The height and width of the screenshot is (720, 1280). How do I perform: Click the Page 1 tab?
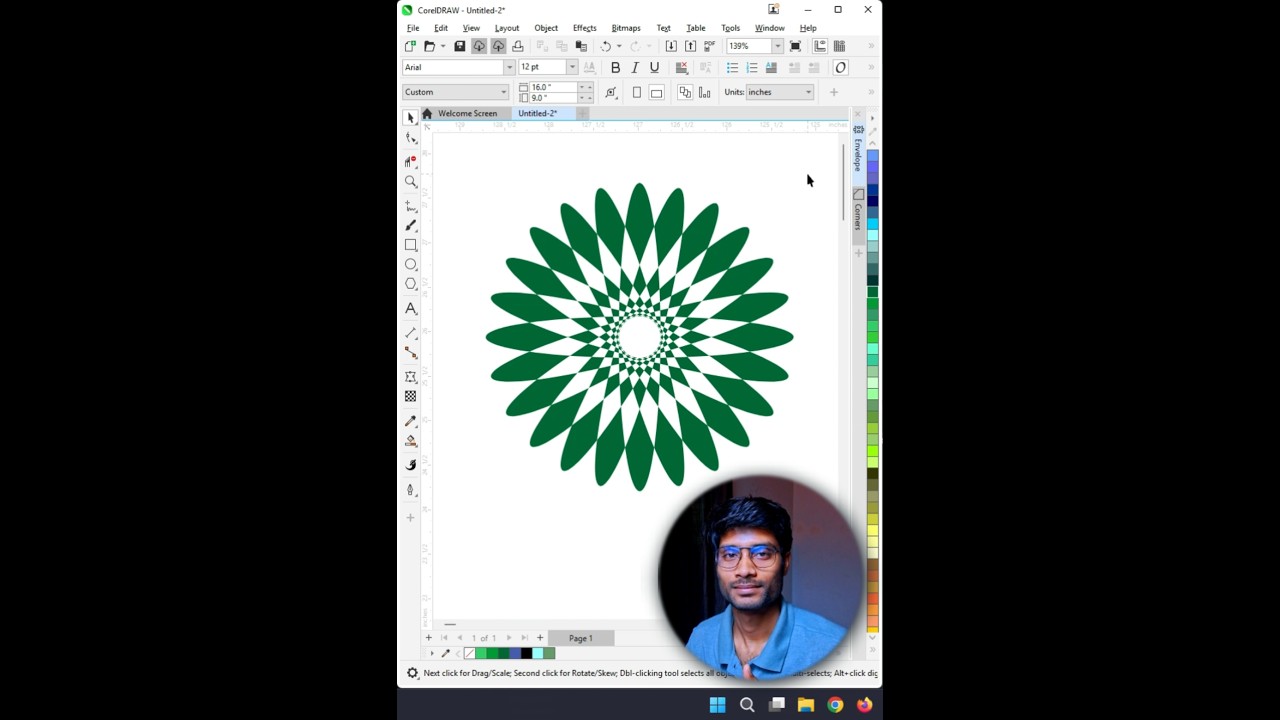[x=581, y=638]
